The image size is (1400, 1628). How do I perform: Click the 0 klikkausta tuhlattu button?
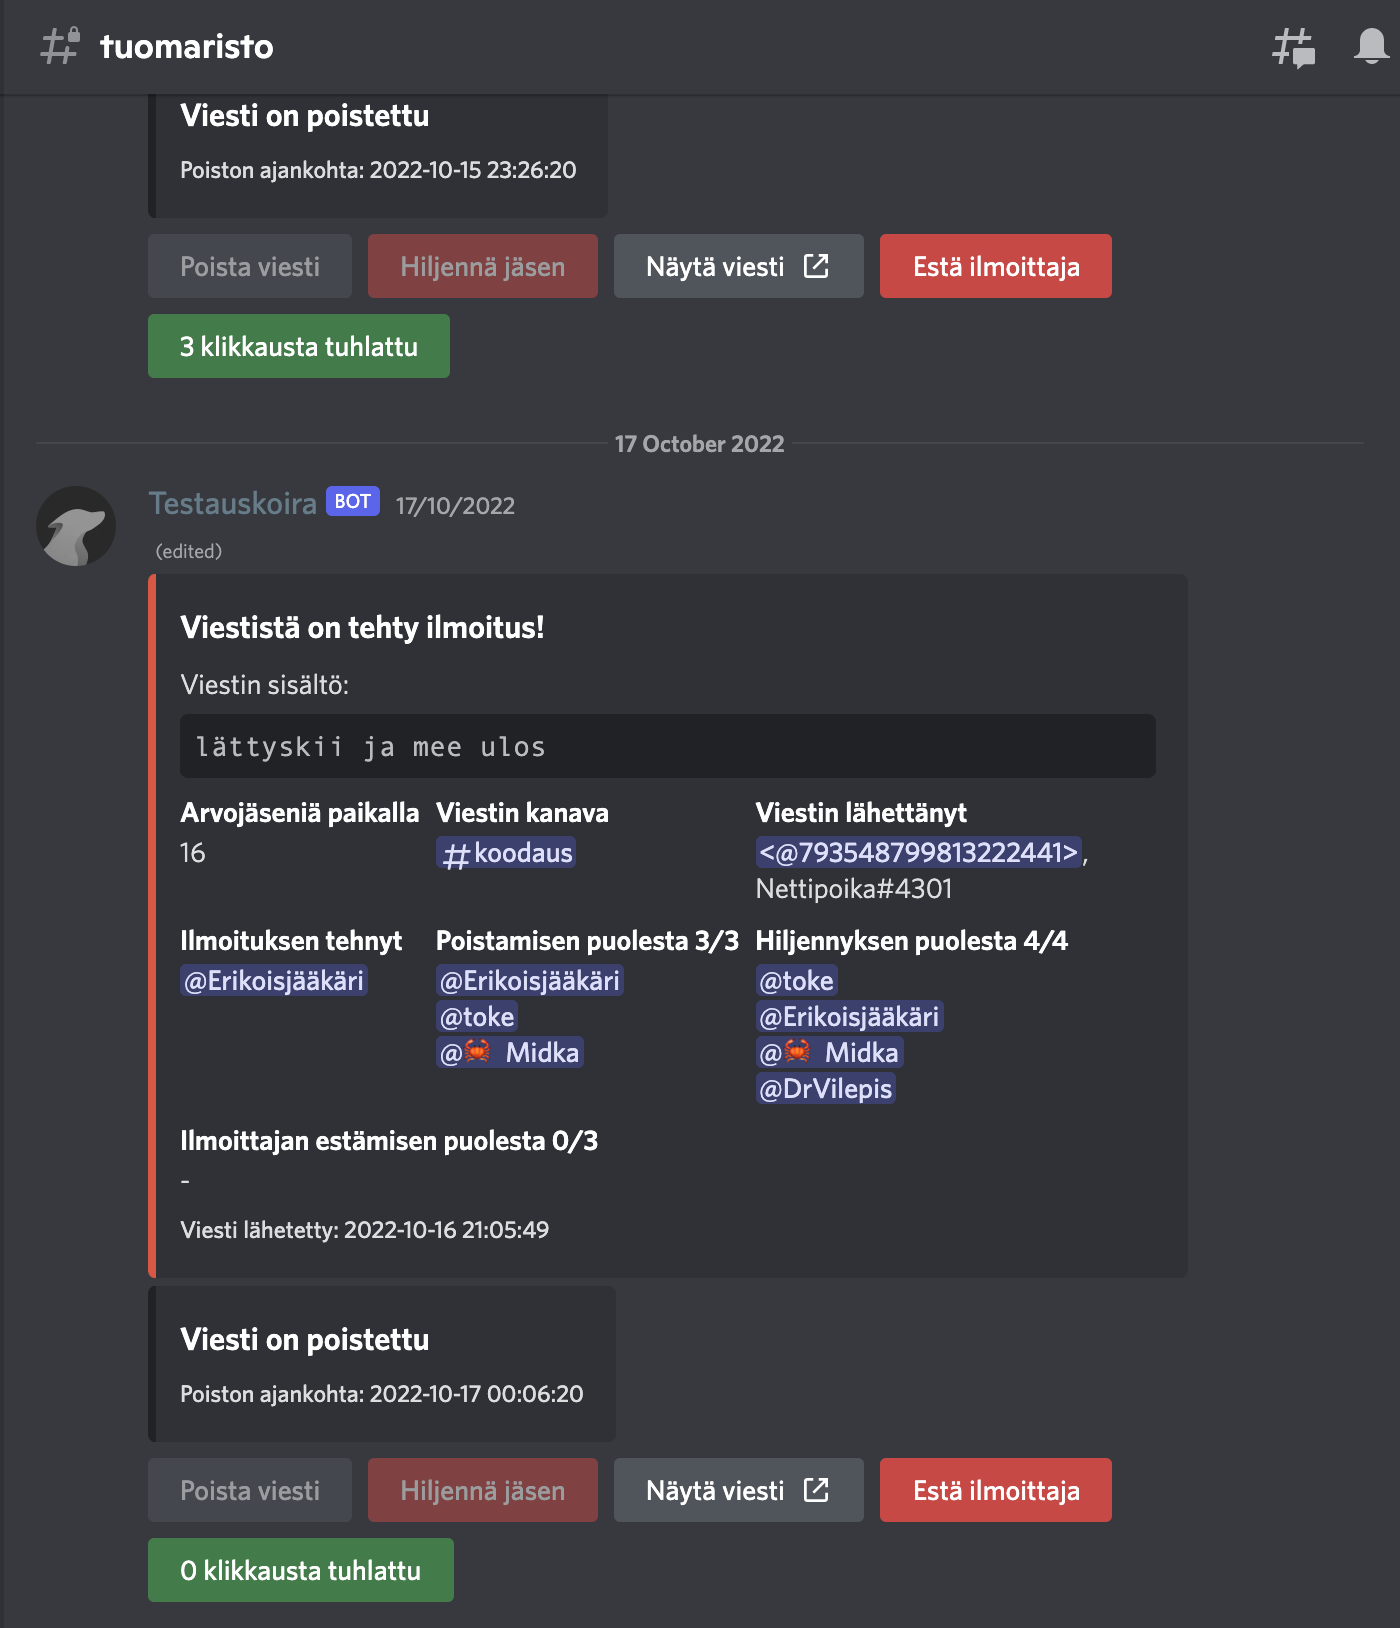point(301,1570)
